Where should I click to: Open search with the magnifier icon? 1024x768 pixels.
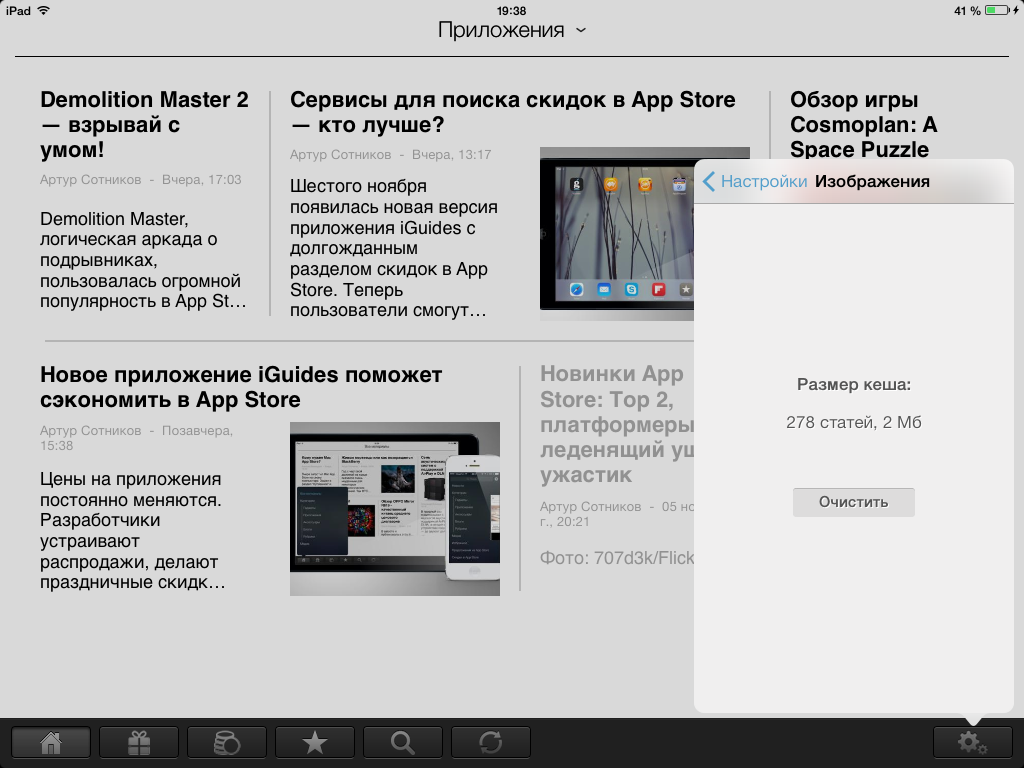coord(403,742)
